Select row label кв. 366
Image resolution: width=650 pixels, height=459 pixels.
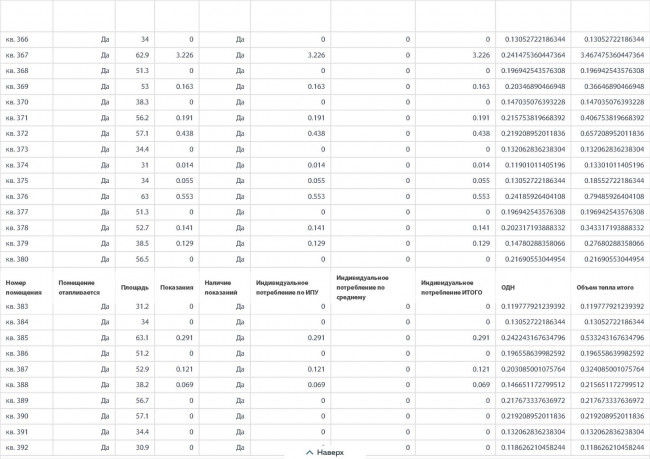pyautogui.click(x=17, y=39)
